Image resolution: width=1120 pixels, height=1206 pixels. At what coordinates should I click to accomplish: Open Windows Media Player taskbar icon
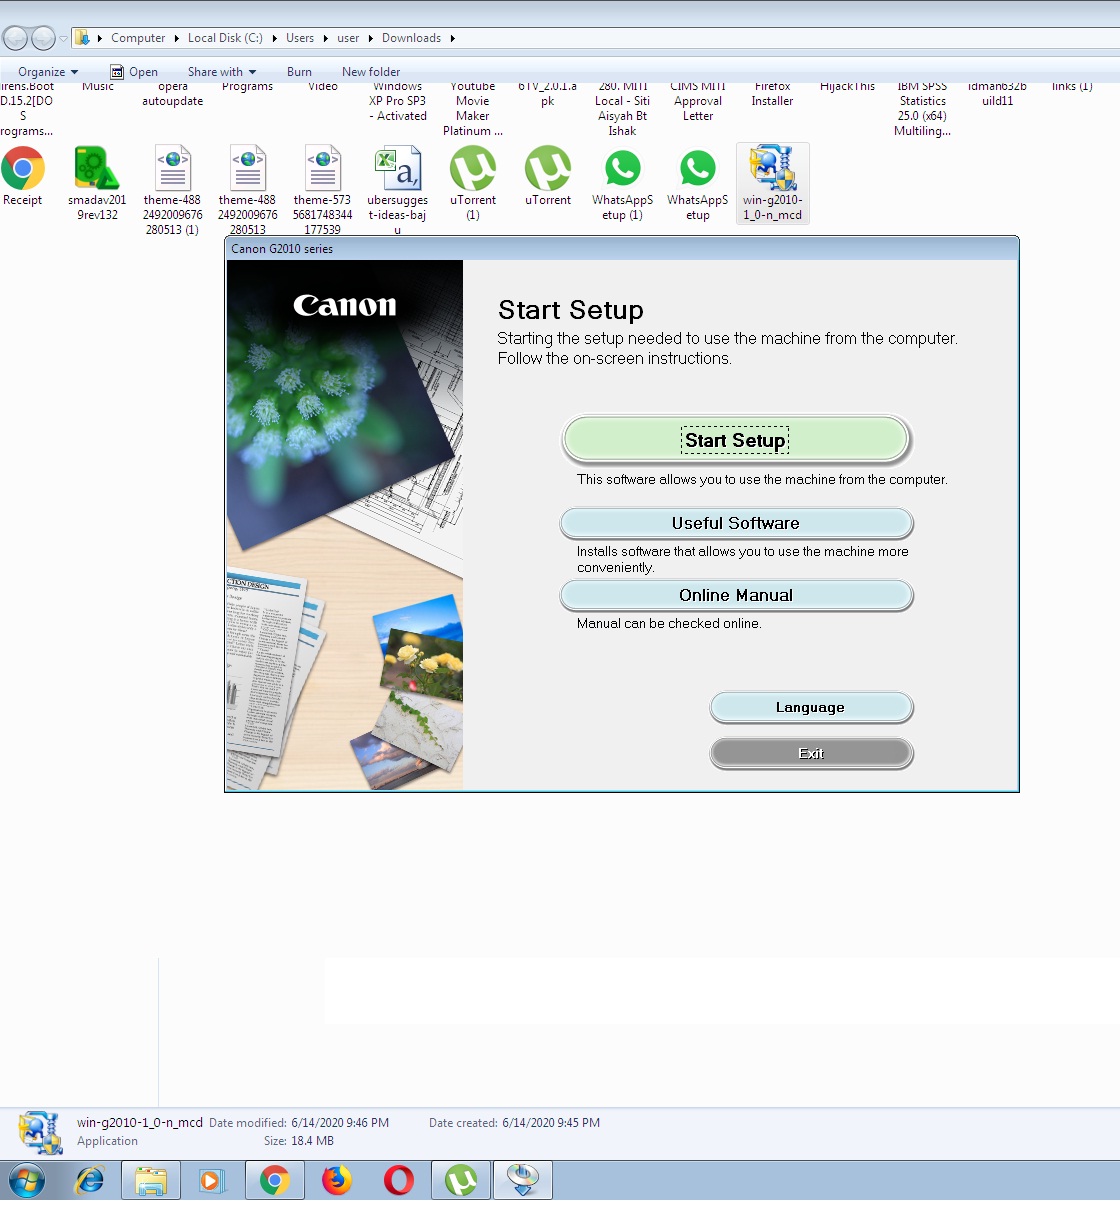pyautogui.click(x=212, y=1181)
